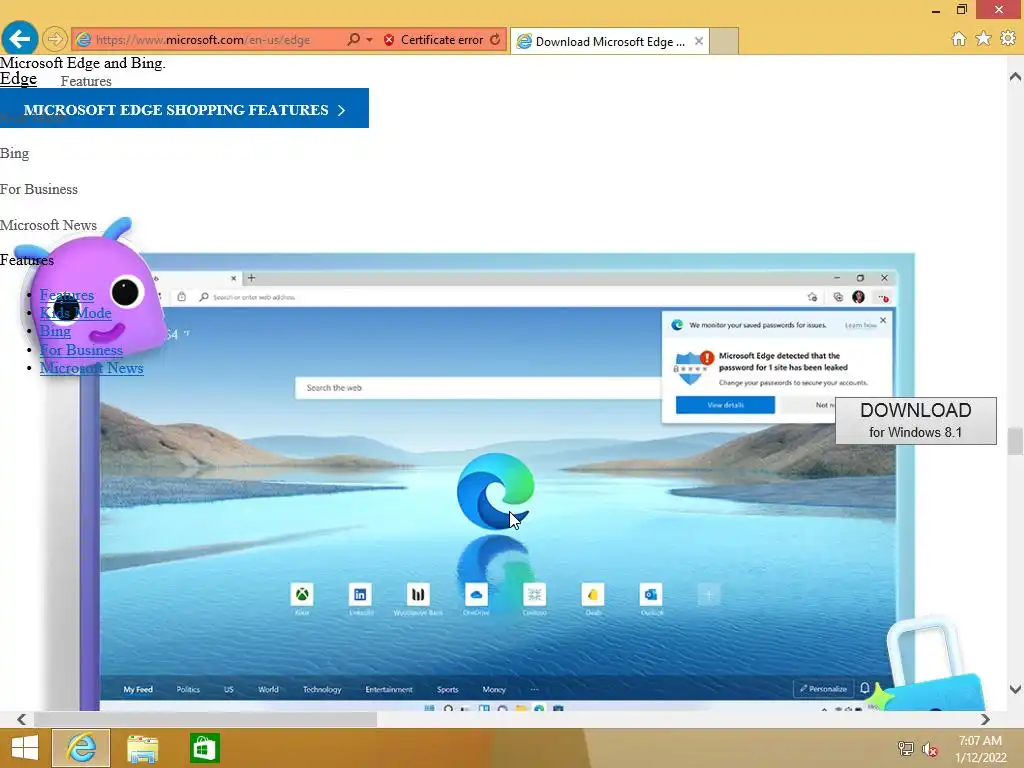The image size is (1024, 768).
Task: Click the vertical scrollbar up arrow
Action: pos(1015,77)
